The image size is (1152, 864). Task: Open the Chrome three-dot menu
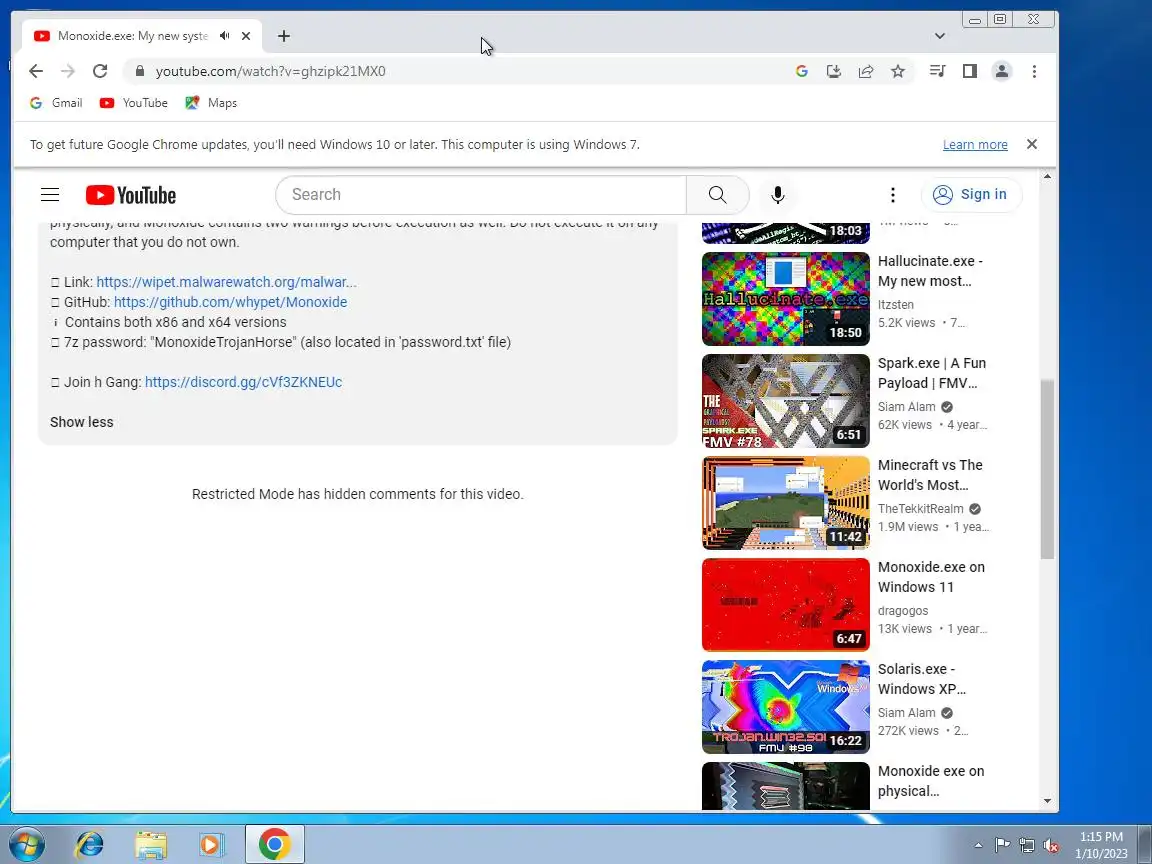[x=1034, y=71]
